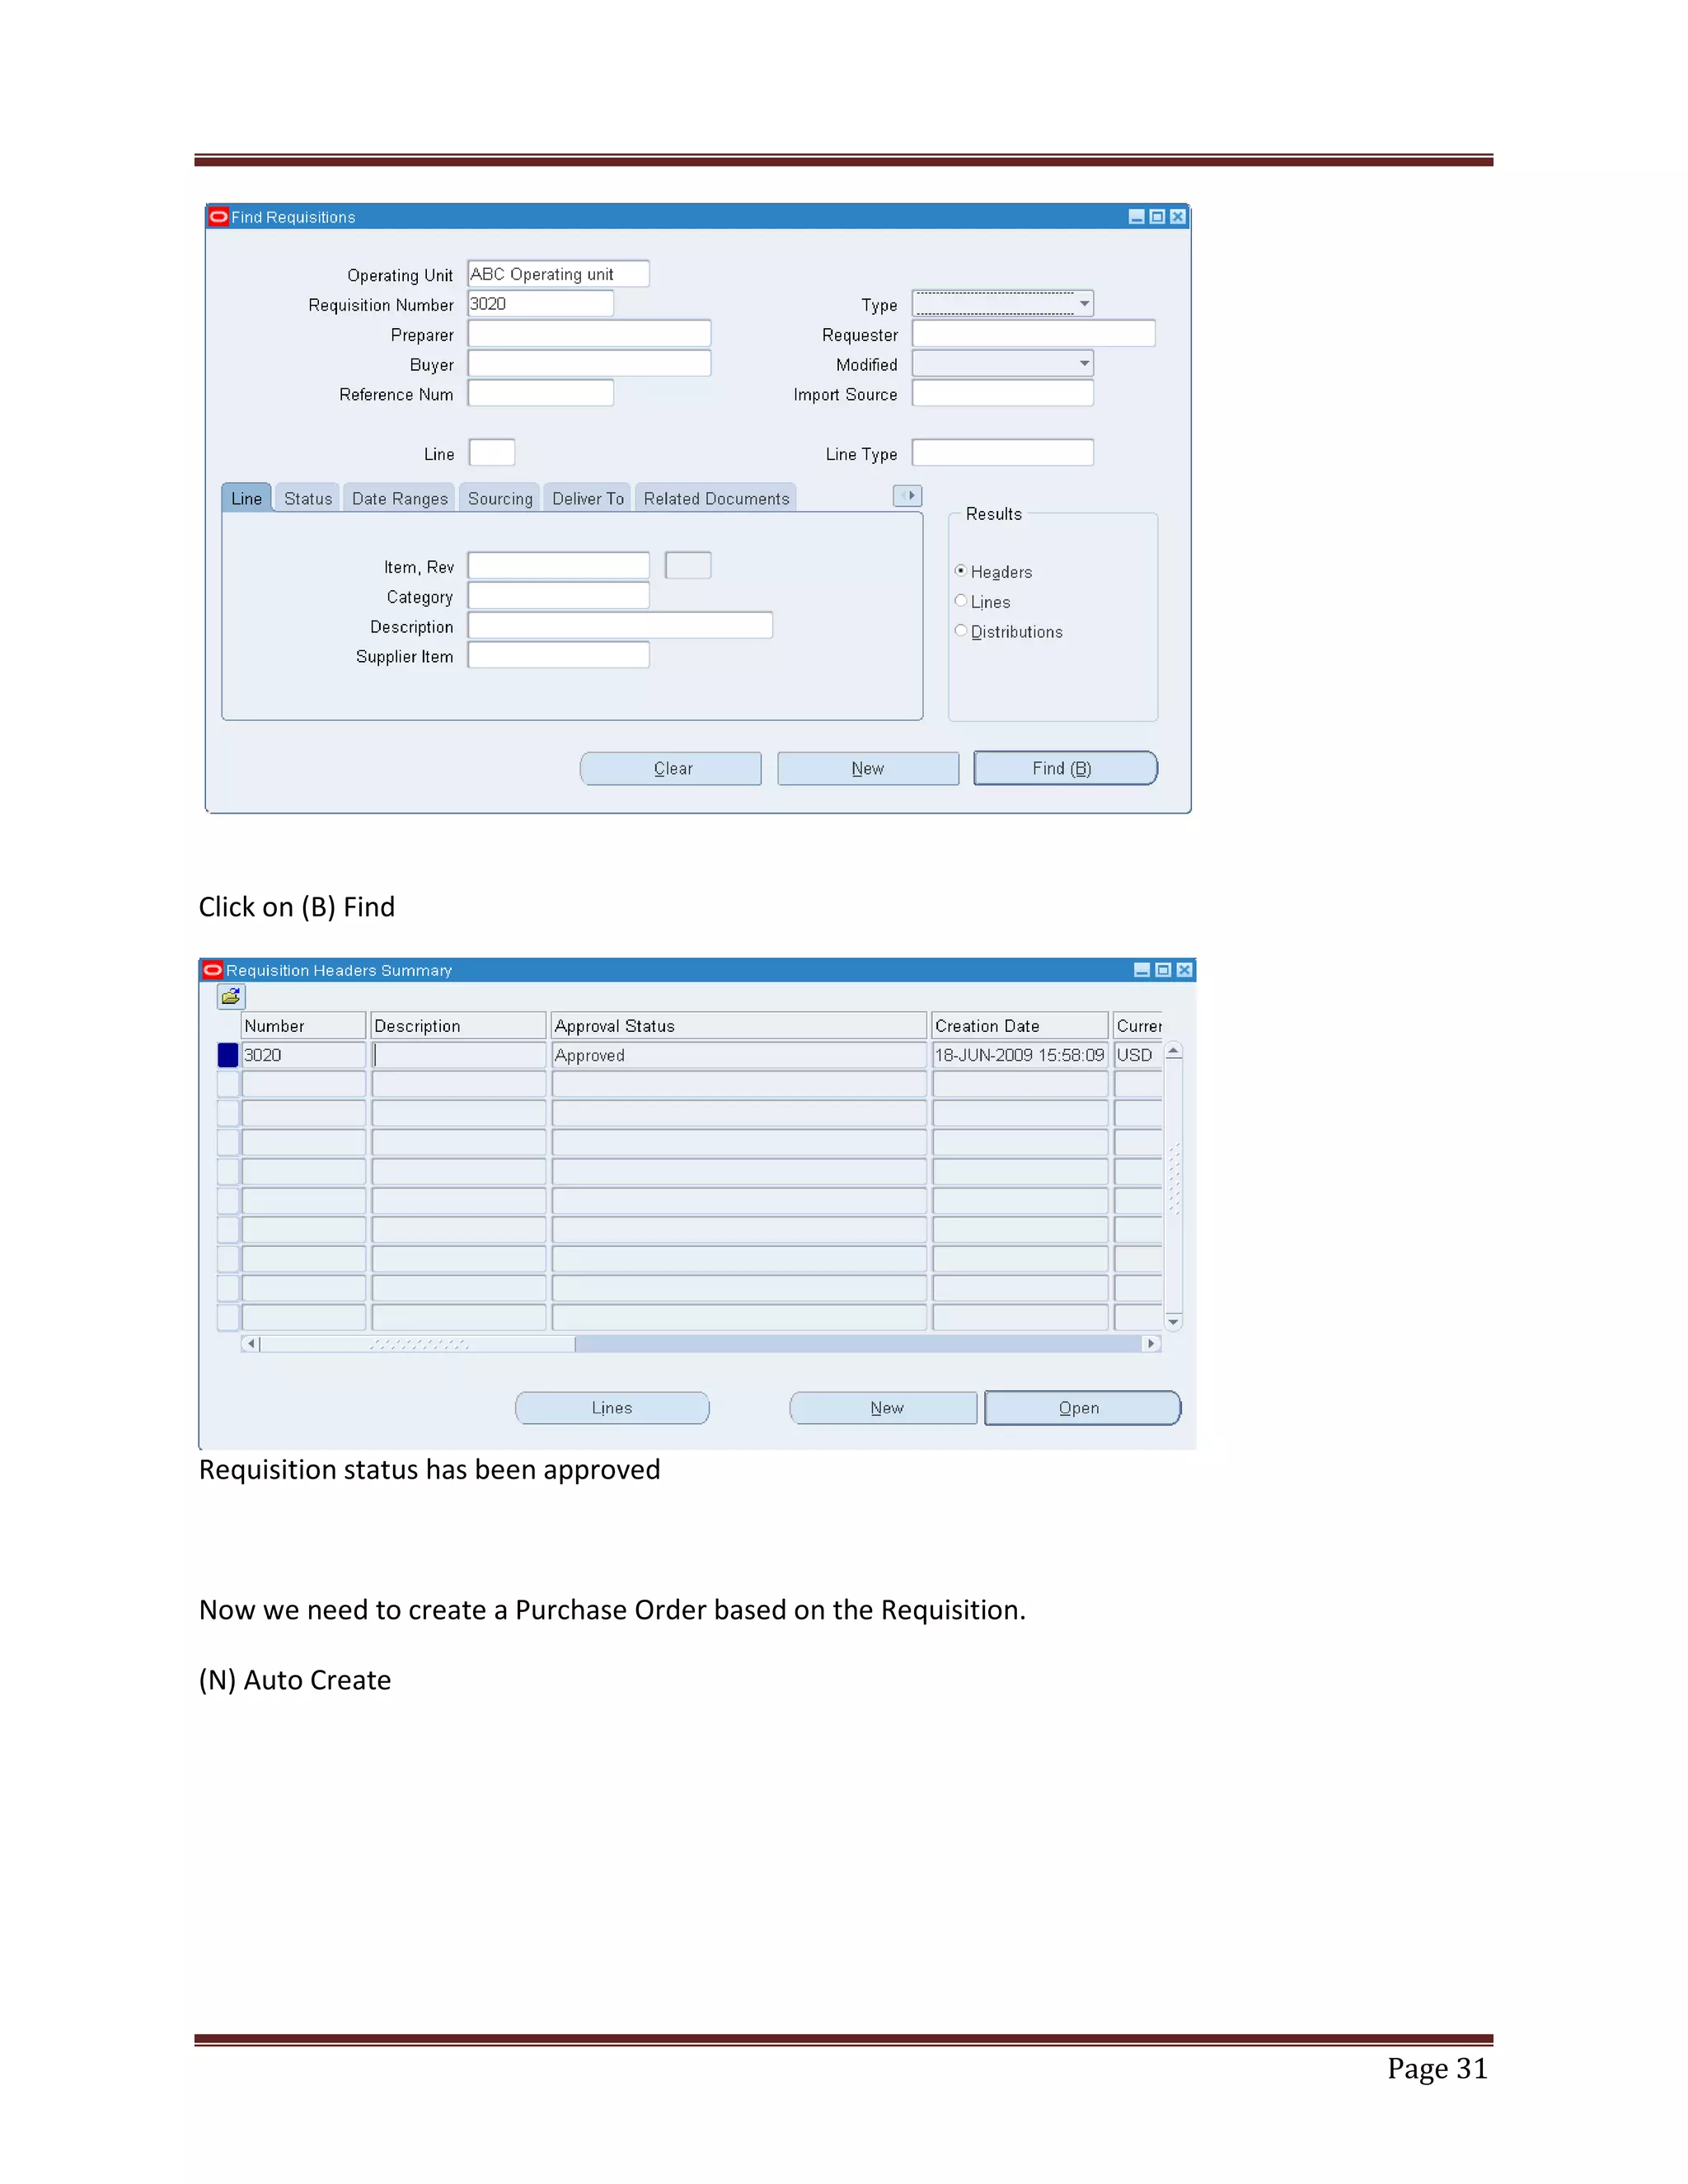Click the USD currency cell
Viewport: 1688px width, 2184px height.
(x=1138, y=1055)
